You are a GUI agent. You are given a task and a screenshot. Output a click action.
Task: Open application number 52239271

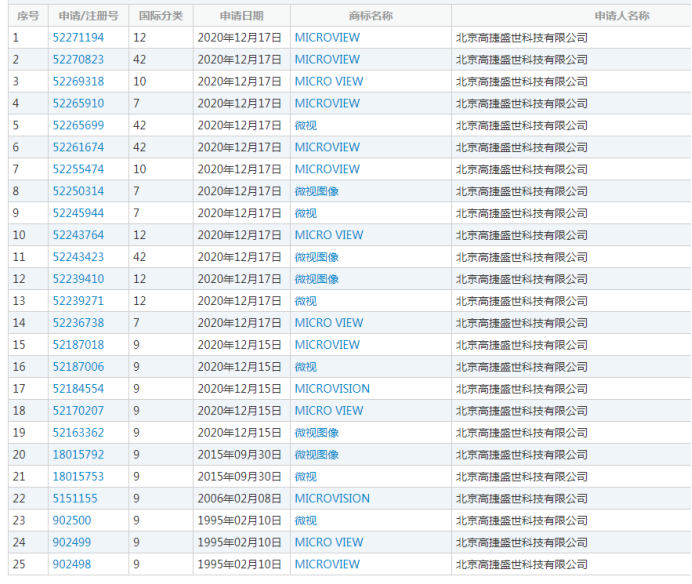tap(78, 301)
